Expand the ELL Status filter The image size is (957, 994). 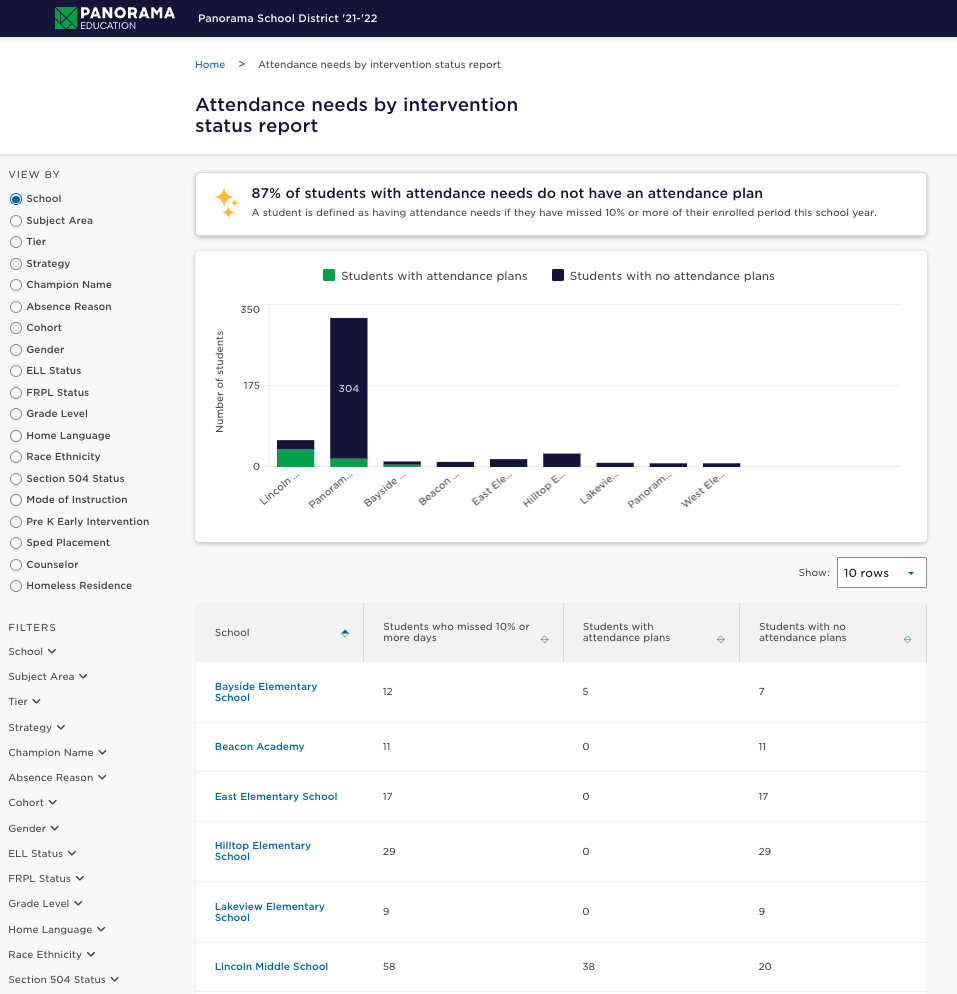coord(42,854)
